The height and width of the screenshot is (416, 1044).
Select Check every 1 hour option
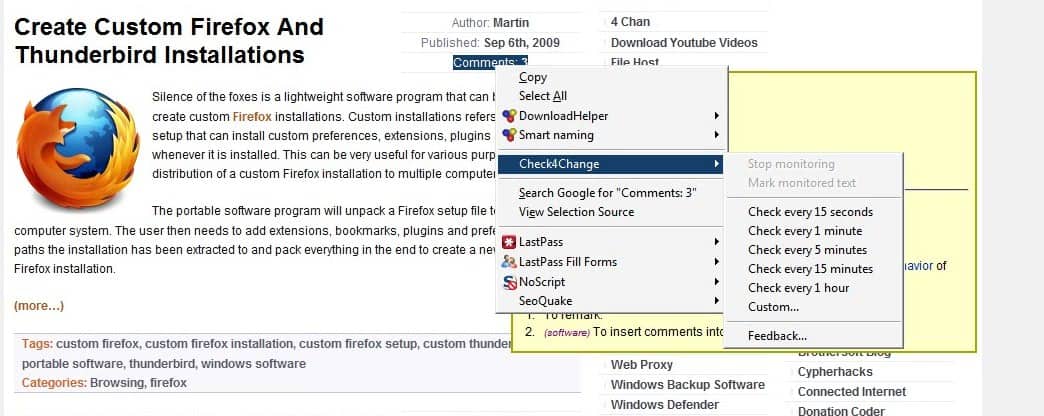(x=798, y=288)
